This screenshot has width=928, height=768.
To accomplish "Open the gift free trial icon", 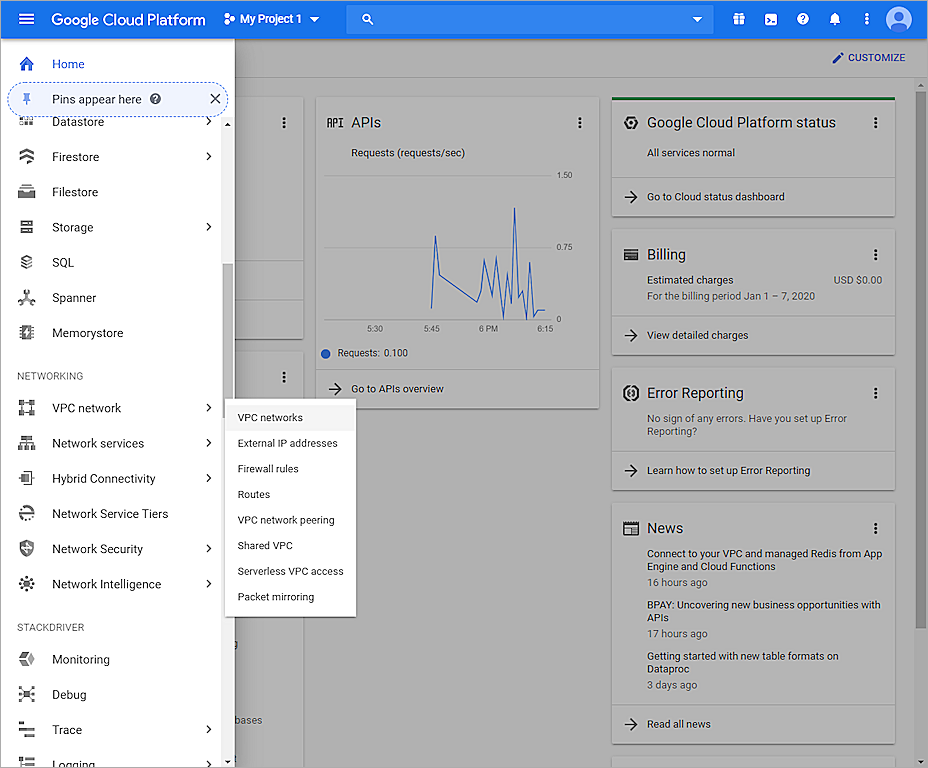I will pos(739,19).
